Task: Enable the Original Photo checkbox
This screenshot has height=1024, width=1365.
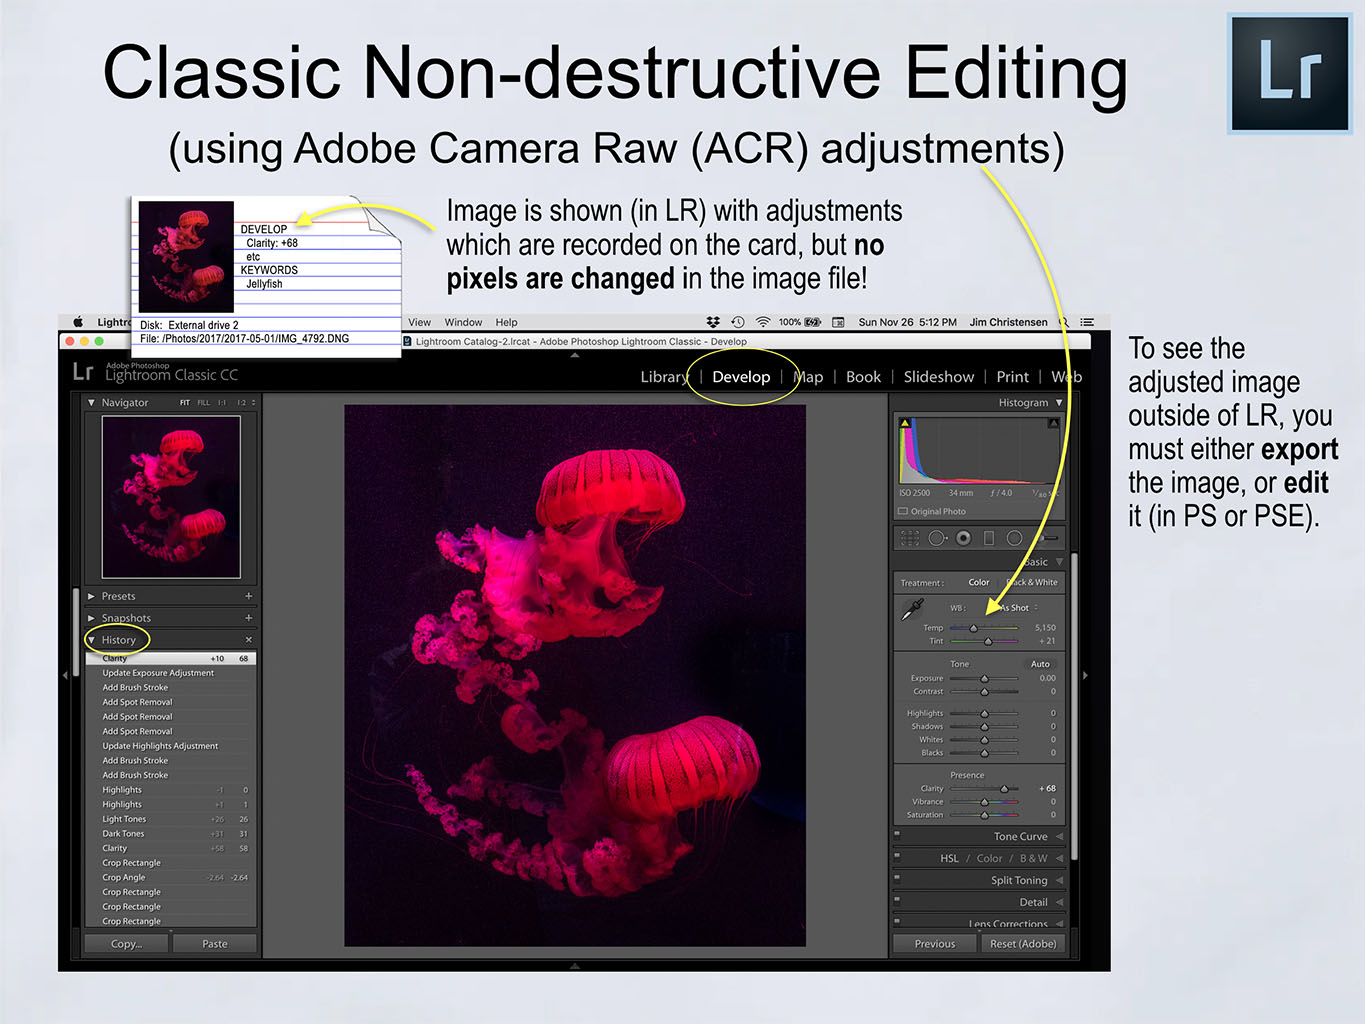Action: click(903, 511)
